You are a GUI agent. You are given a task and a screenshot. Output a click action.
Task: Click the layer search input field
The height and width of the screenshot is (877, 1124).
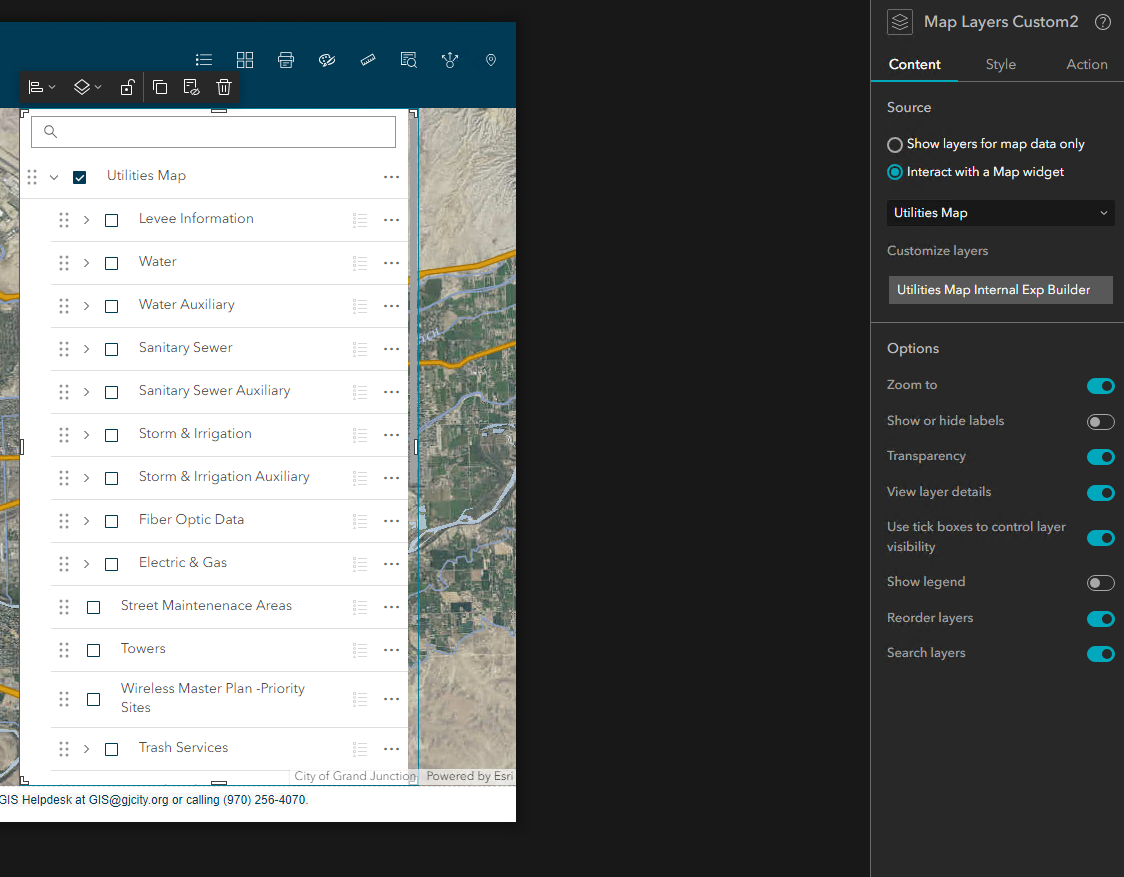click(x=214, y=132)
